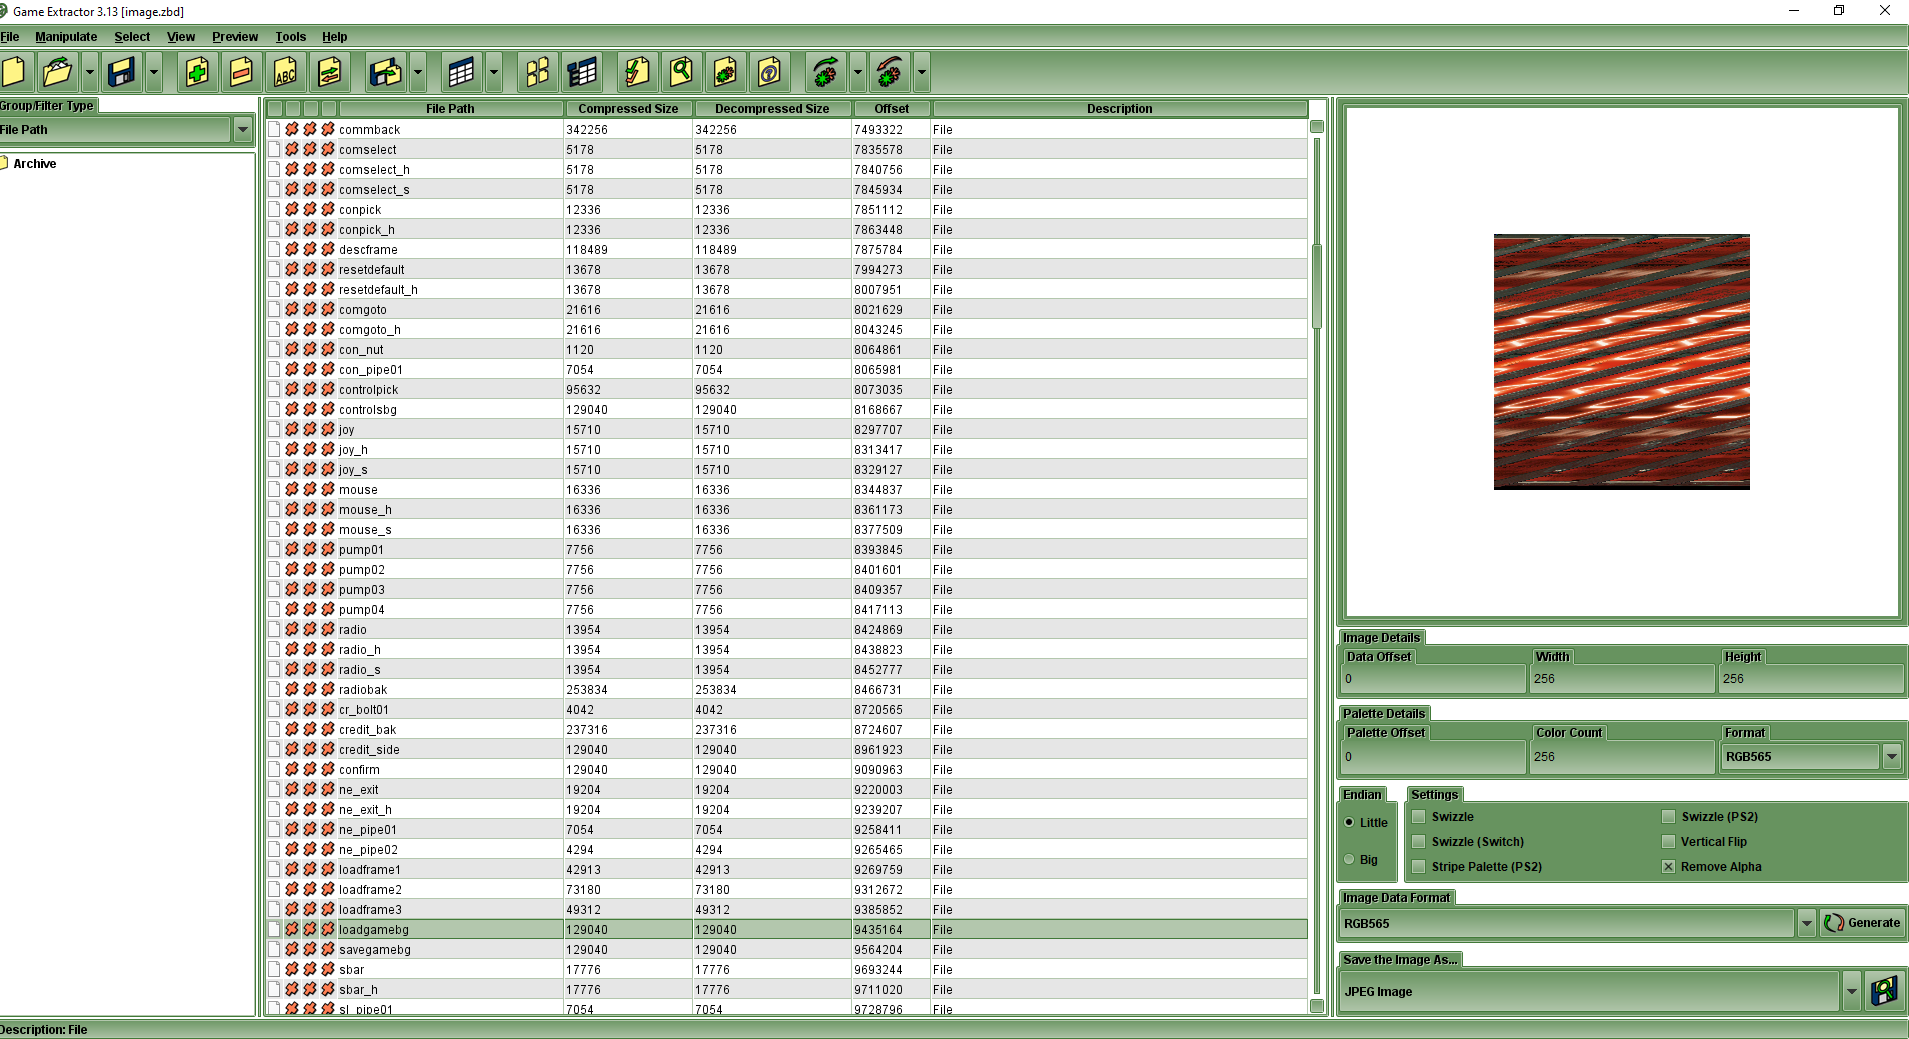Toggle the Vertical Flip checkbox
This screenshot has height=1039, width=1909.
1668,841
